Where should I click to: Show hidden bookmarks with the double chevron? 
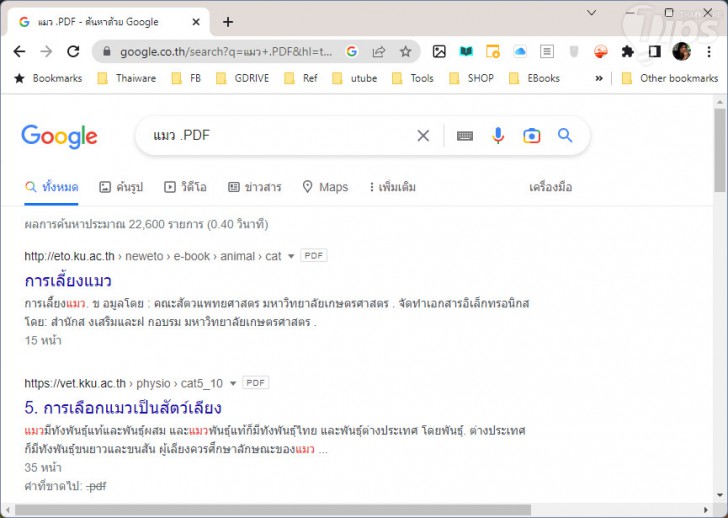(x=599, y=78)
